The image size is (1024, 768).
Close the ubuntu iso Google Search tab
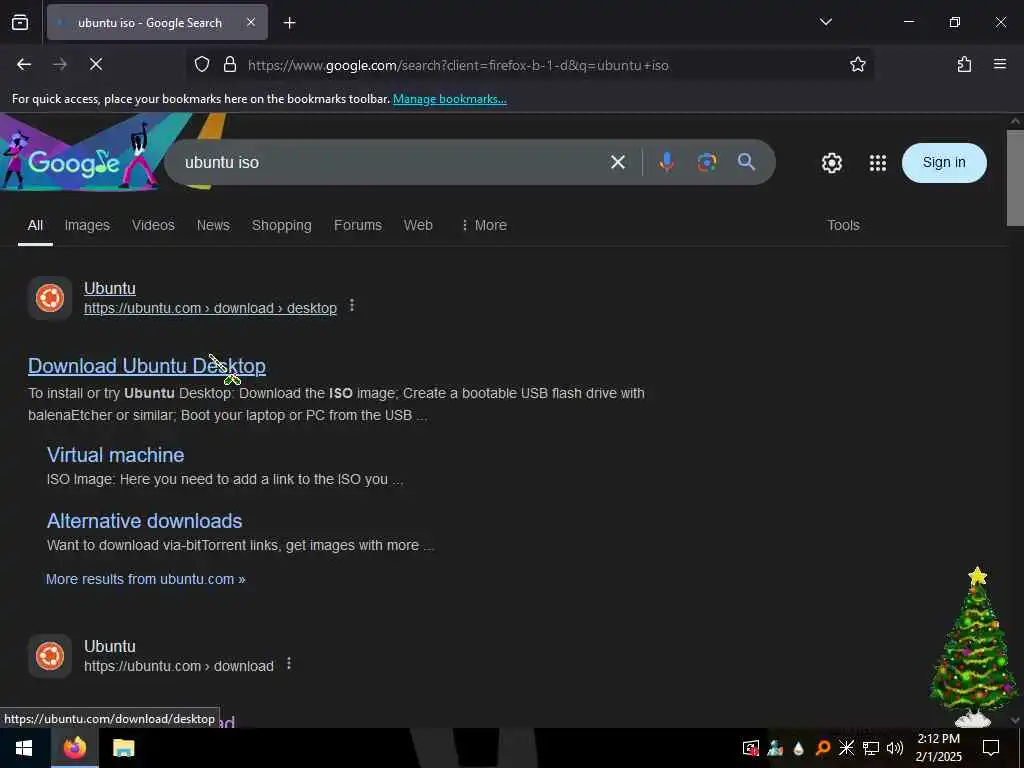click(x=251, y=22)
